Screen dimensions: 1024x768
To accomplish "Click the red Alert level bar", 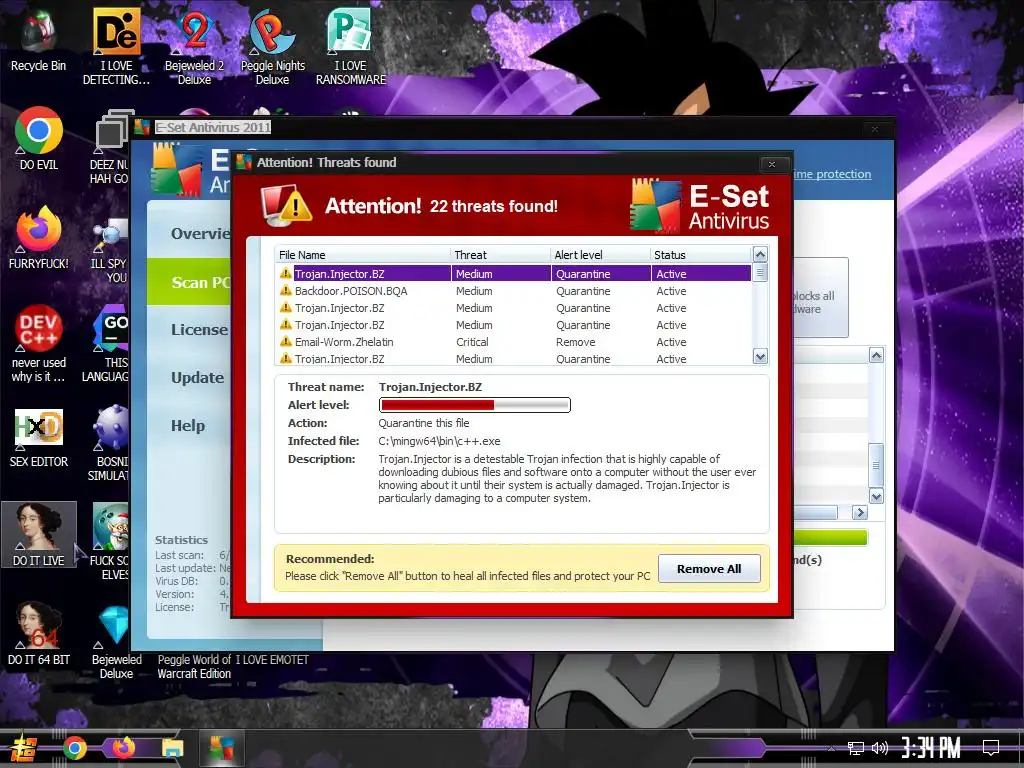I will pyautogui.click(x=475, y=405).
